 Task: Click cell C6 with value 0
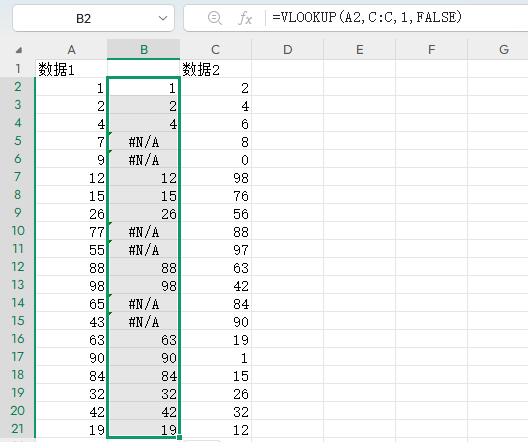click(216, 159)
